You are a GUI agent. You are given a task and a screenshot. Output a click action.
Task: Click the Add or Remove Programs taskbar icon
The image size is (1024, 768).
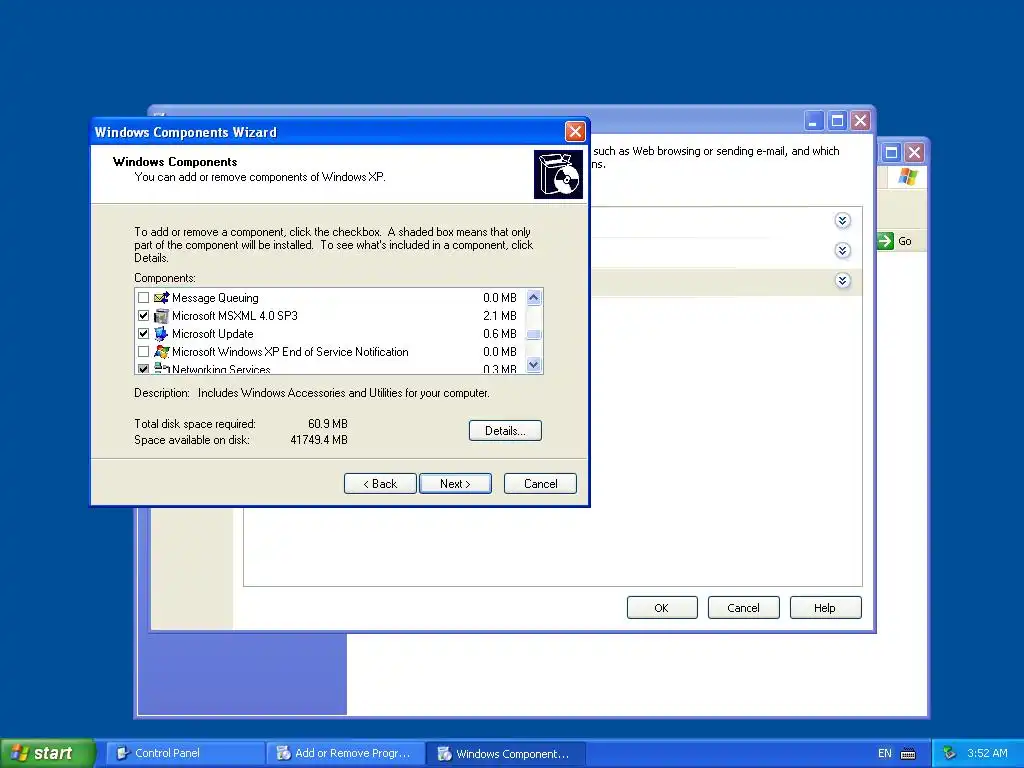[x=283, y=753]
